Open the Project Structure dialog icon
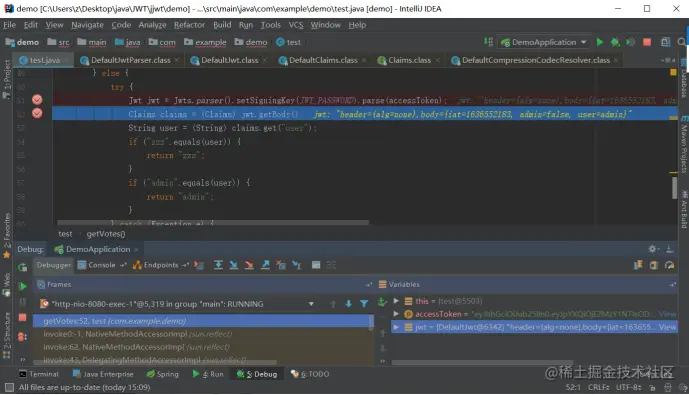Image resolution: width=689 pixels, height=395 pixels. click(666, 42)
